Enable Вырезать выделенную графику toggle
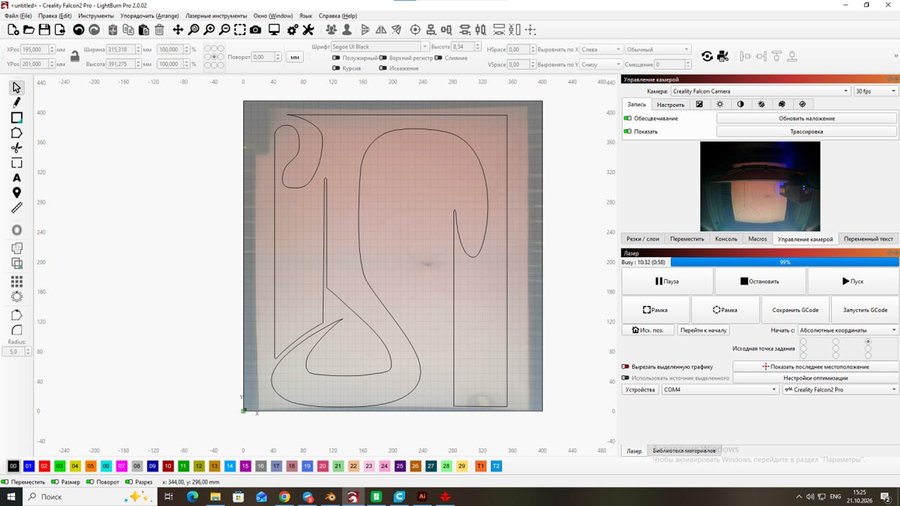900x506 pixels. (625, 367)
